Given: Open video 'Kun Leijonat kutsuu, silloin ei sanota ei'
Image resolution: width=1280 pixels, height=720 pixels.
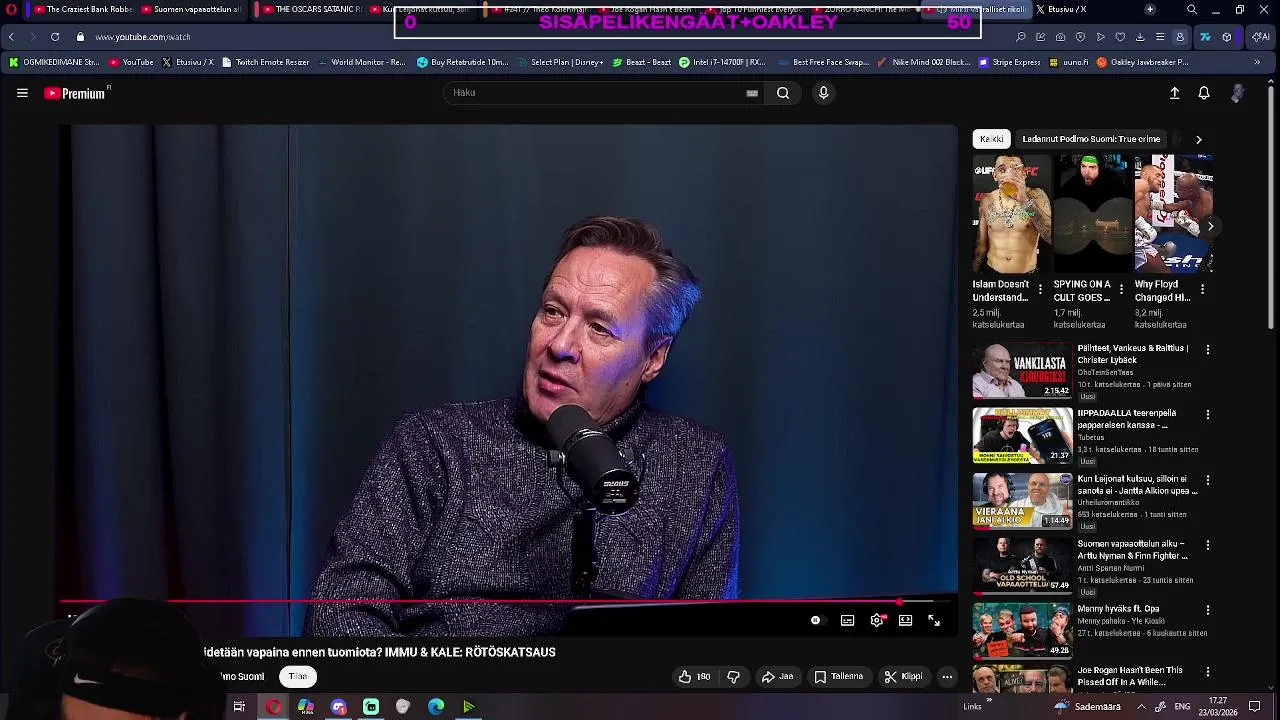Looking at the screenshot, I should (1136, 485).
